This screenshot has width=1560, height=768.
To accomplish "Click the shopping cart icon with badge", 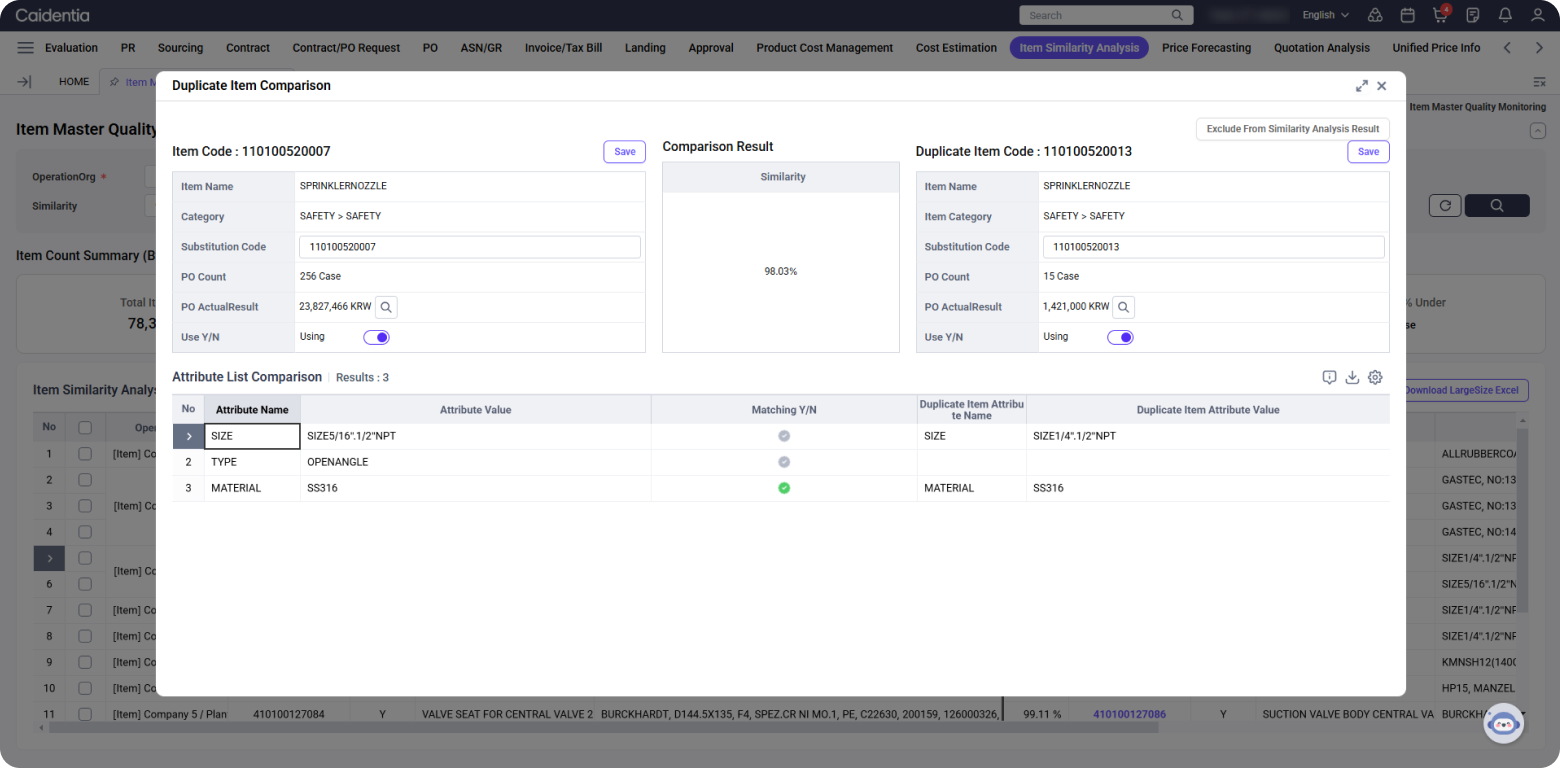I will tap(1440, 15).
